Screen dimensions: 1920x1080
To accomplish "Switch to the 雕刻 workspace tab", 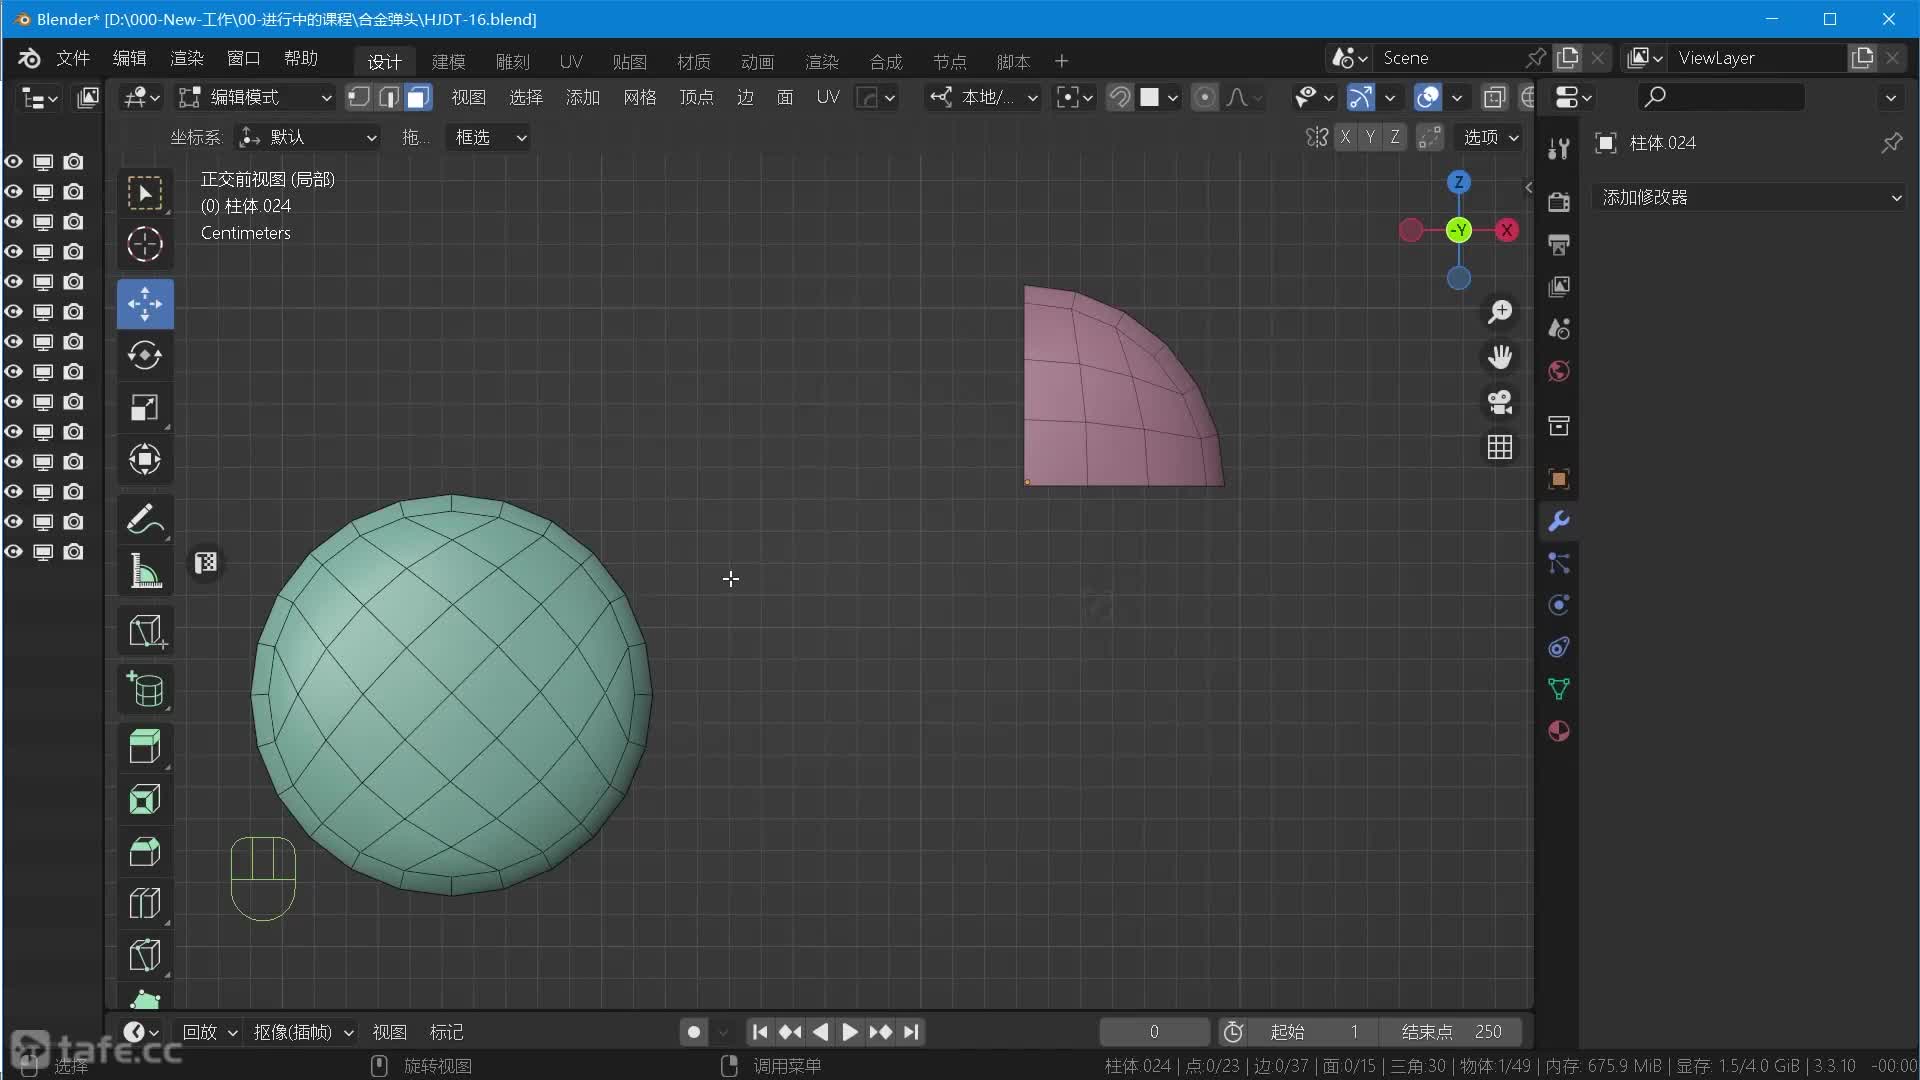I will tap(512, 62).
